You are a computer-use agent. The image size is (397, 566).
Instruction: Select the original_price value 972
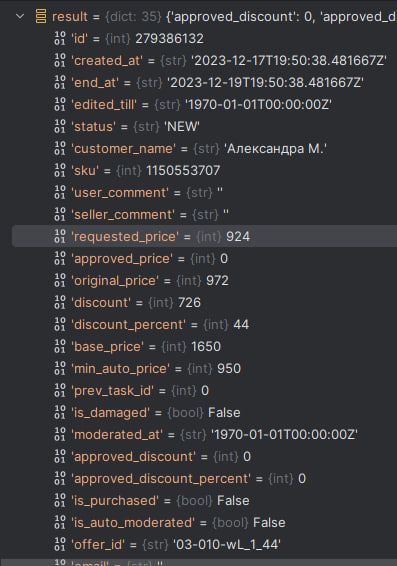point(217,281)
